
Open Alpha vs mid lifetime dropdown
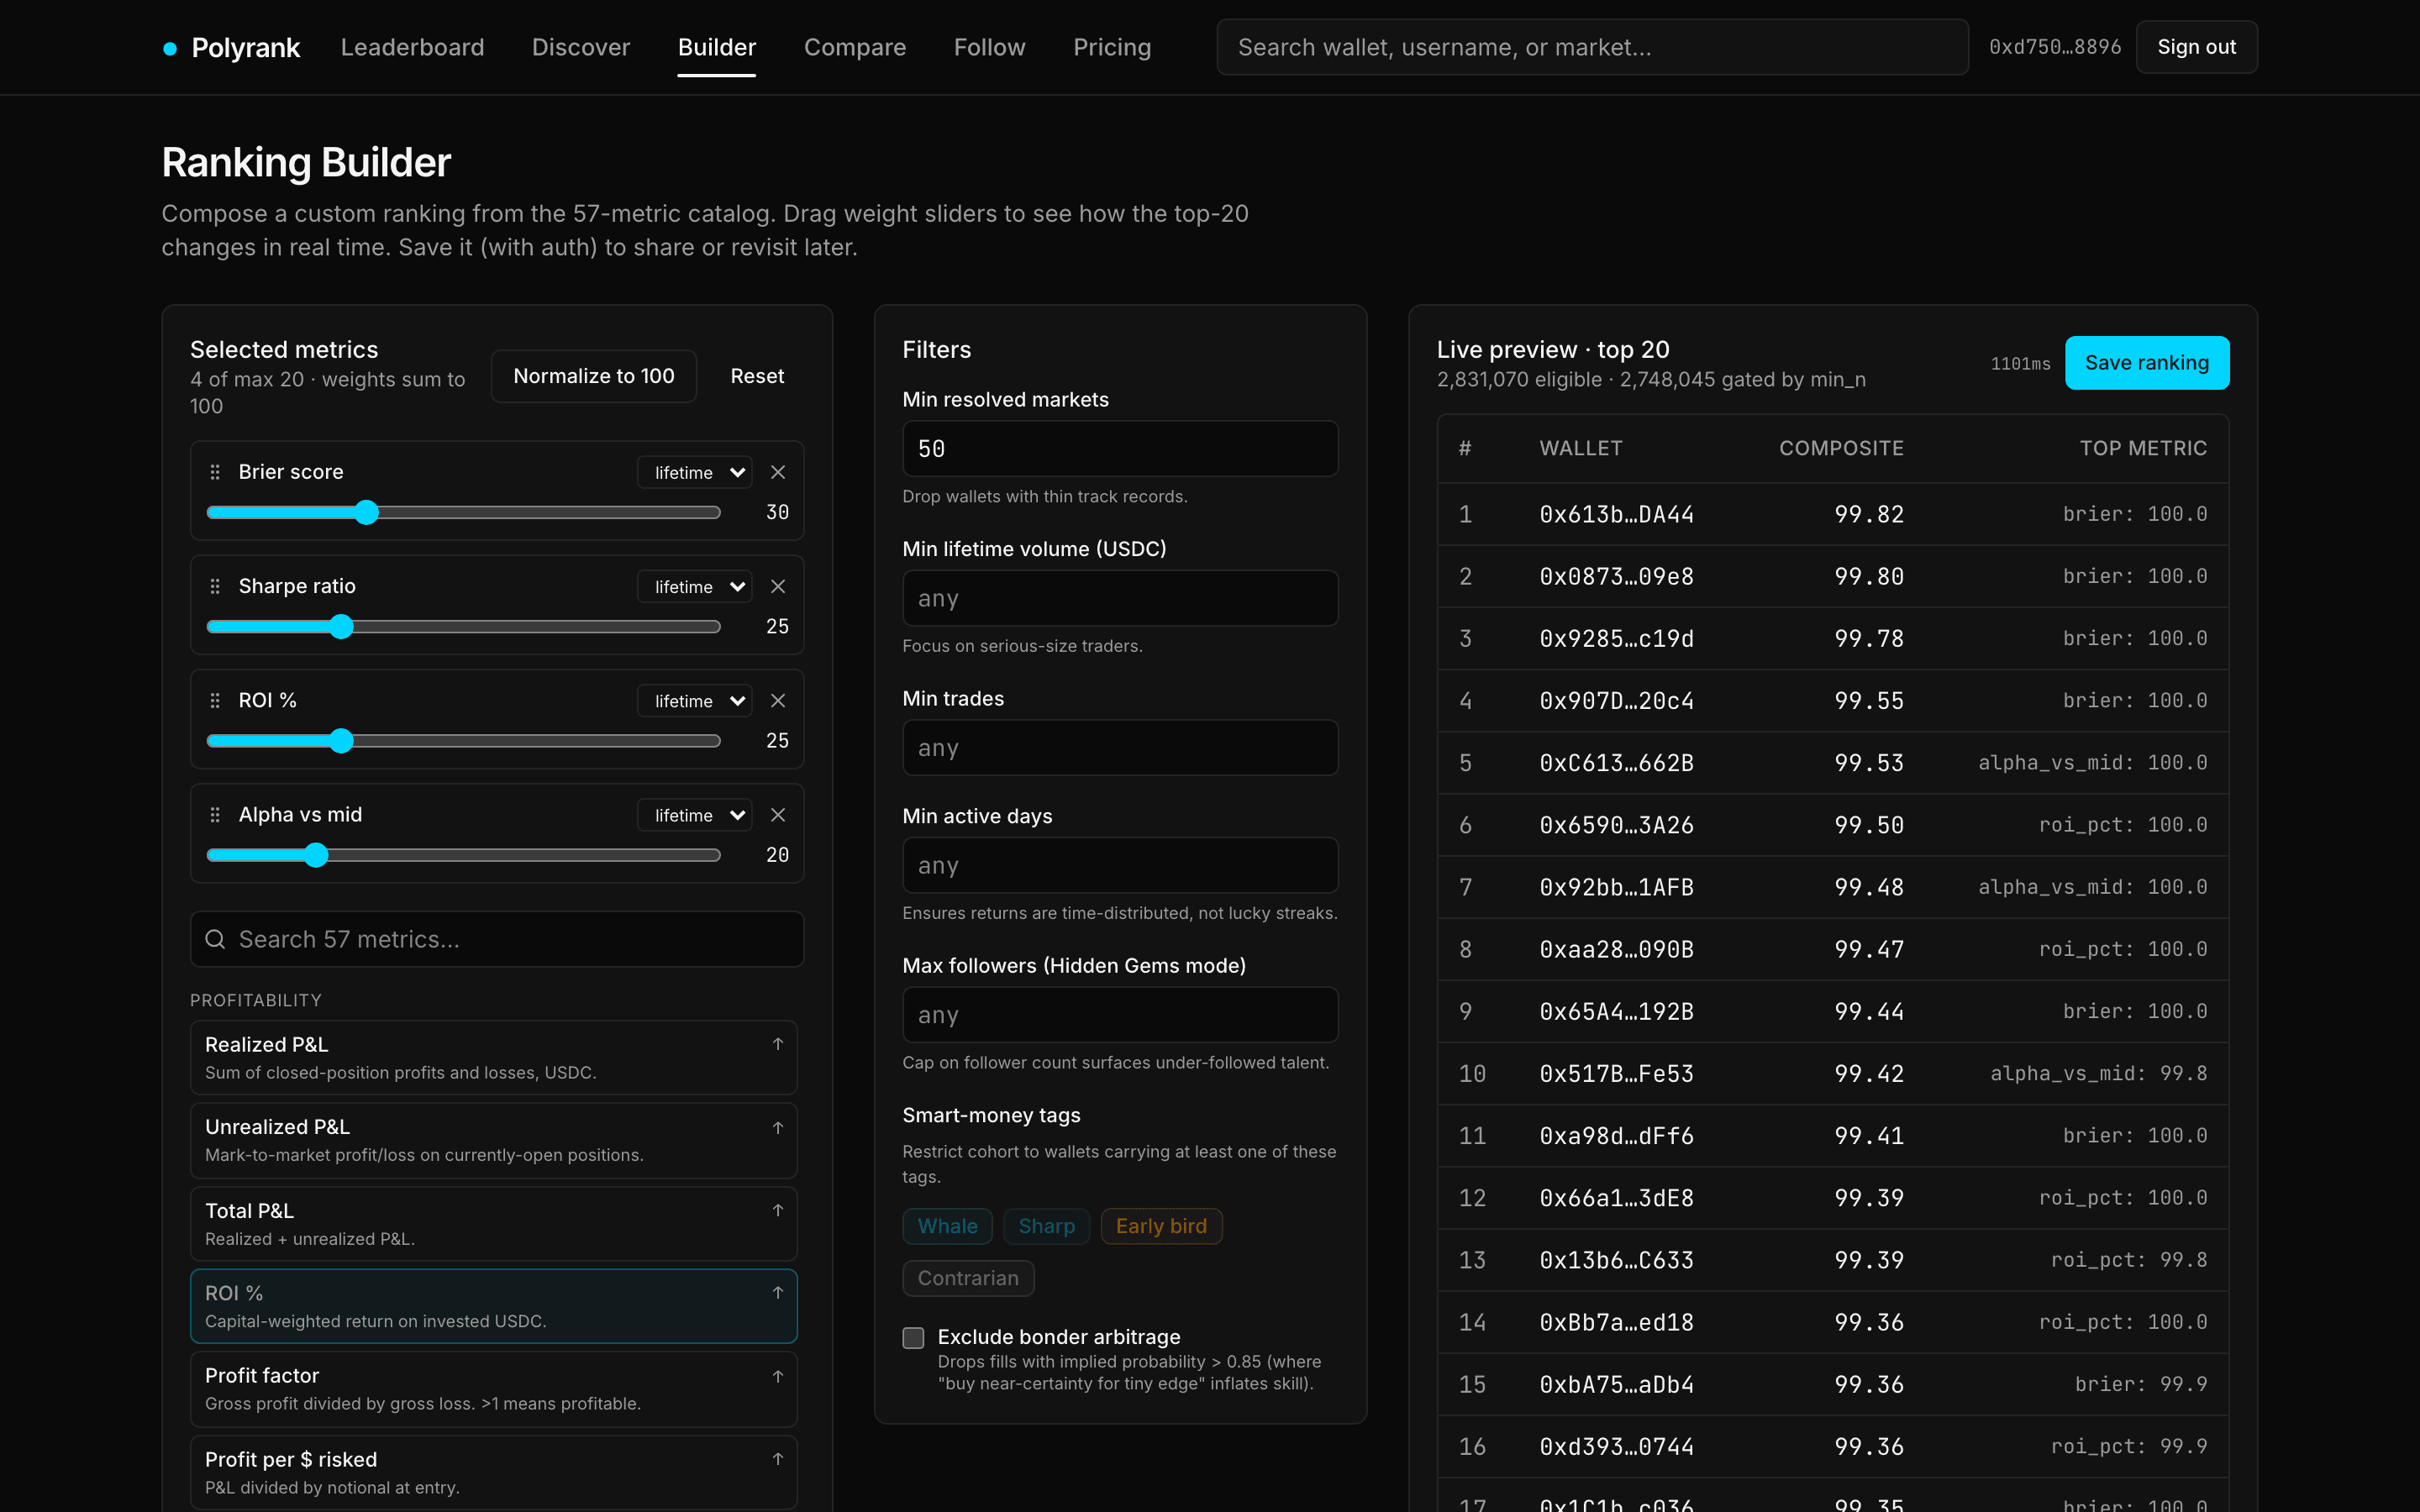point(695,815)
